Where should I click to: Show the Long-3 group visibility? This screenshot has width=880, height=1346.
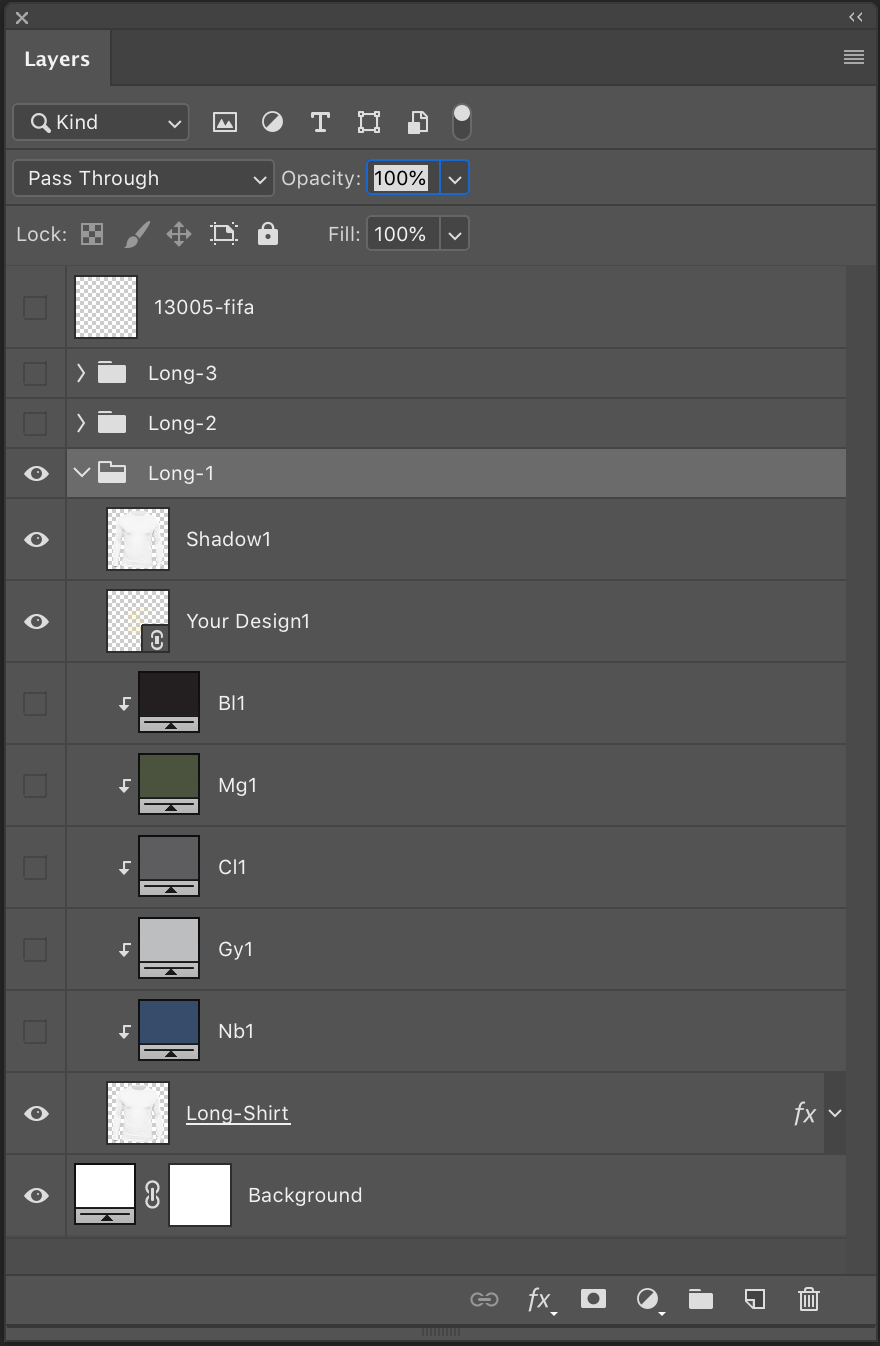(35, 373)
